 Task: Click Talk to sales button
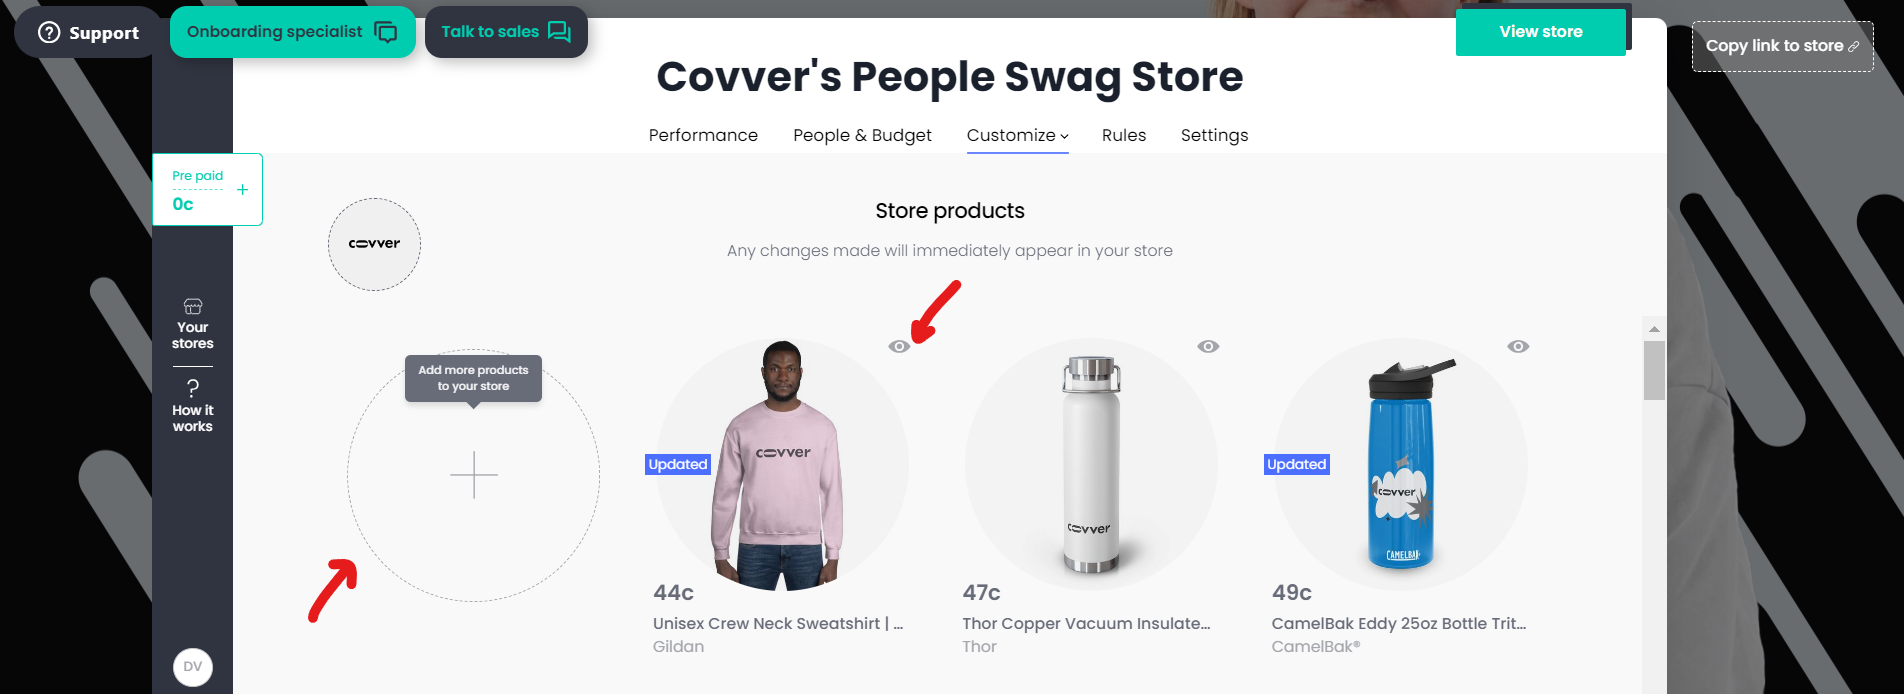[506, 32]
